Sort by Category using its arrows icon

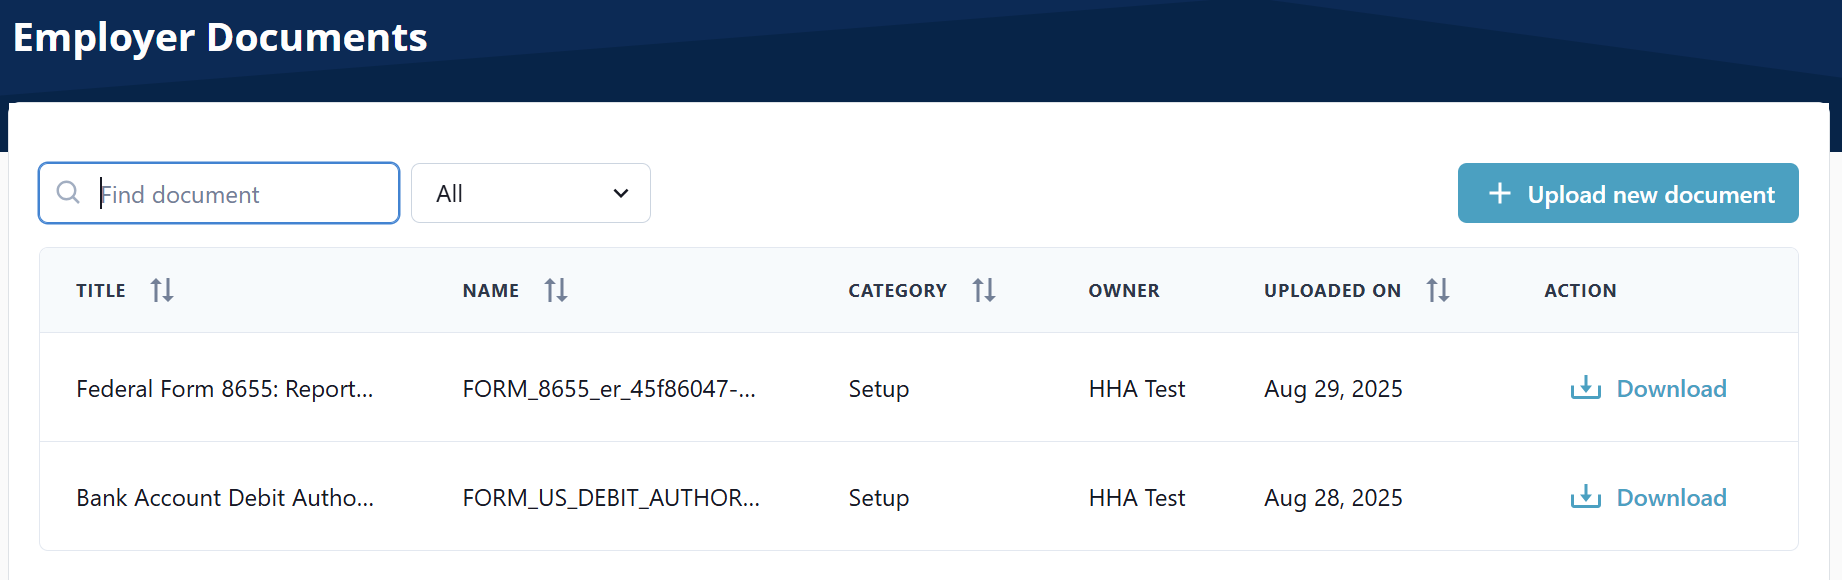tap(984, 290)
